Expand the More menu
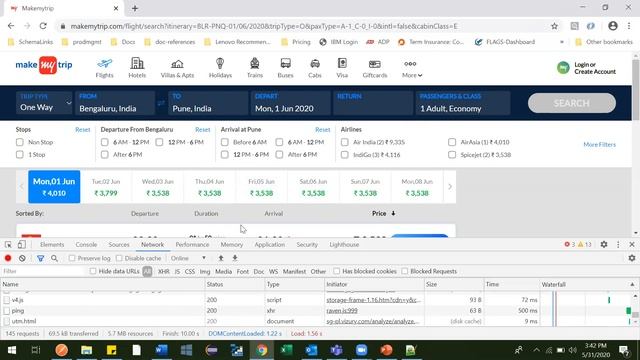 (411, 68)
